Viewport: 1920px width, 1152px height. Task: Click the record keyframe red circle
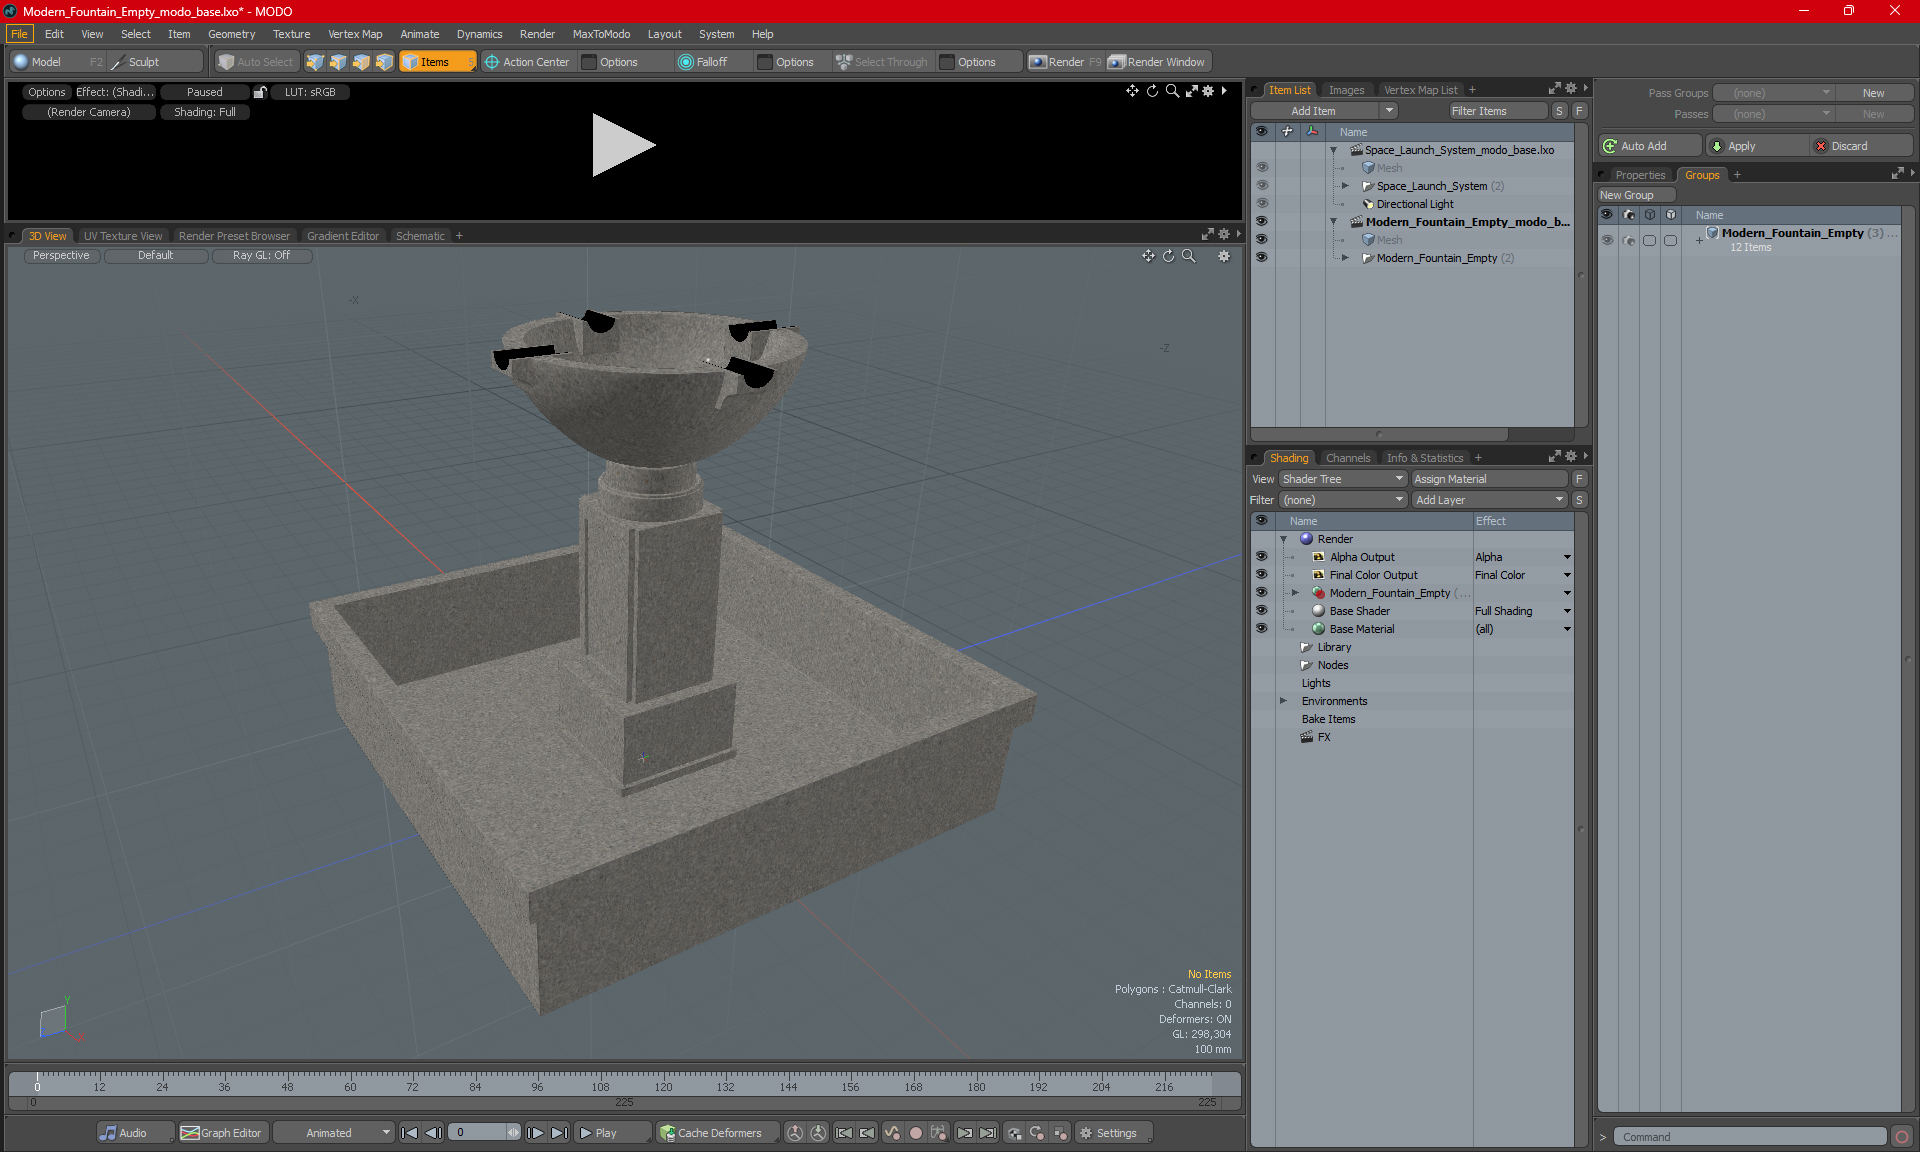coord(915,1133)
